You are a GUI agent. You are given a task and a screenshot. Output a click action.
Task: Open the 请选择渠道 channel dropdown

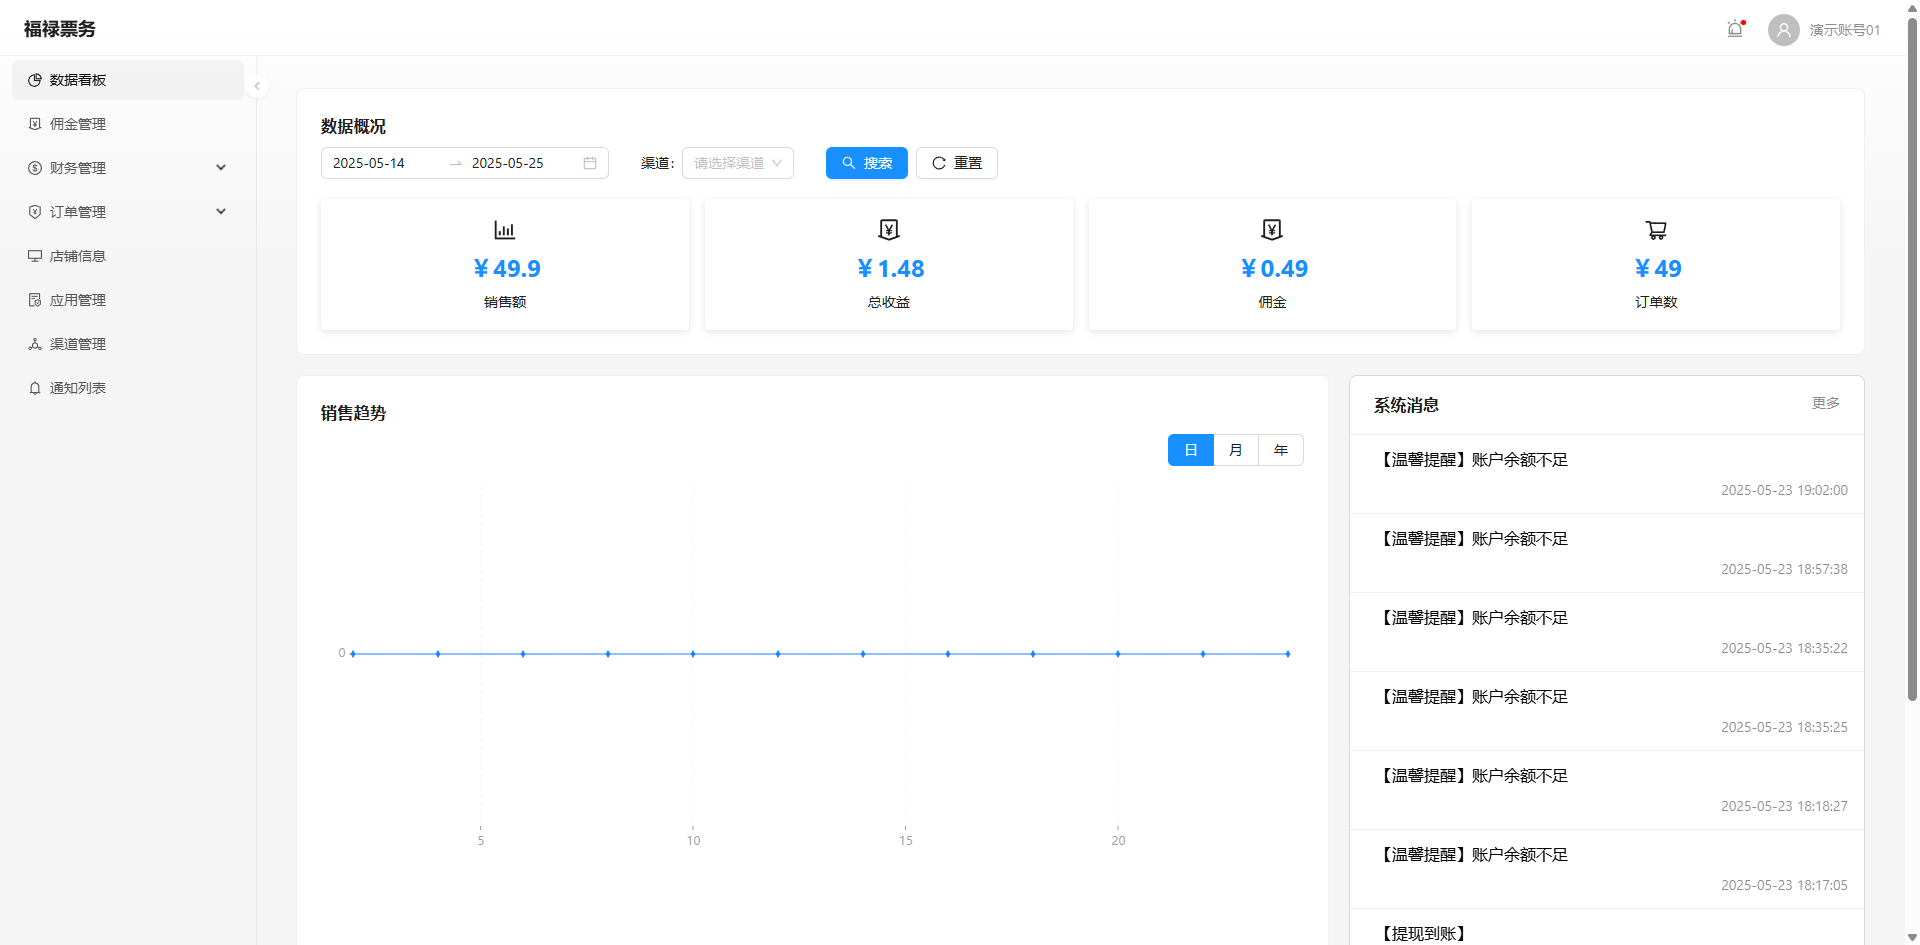click(738, 163)
